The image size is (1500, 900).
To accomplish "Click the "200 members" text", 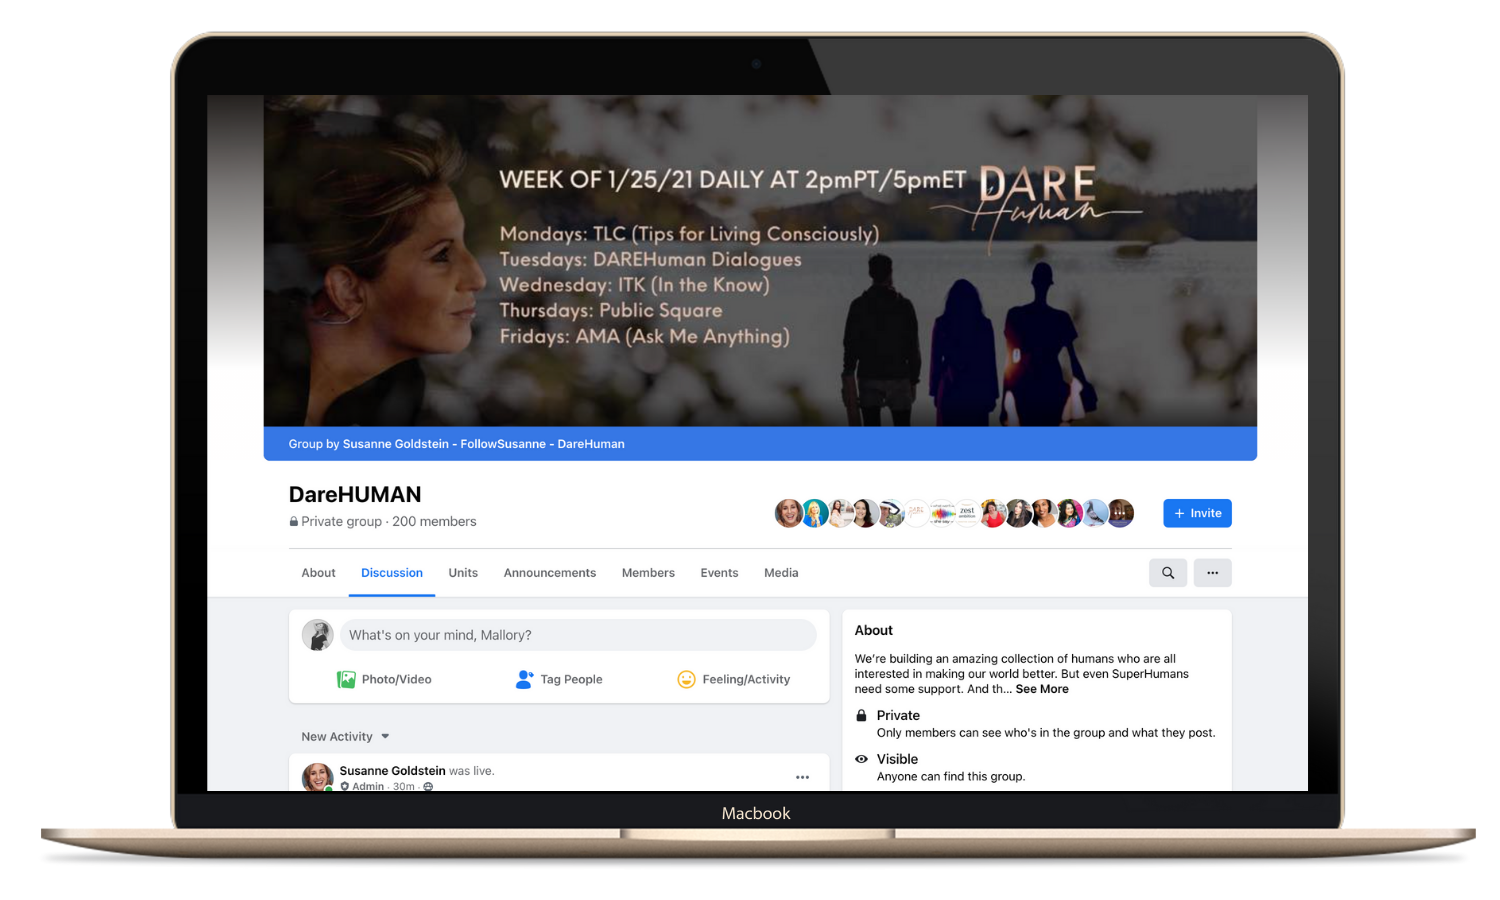I will coord(434,521).
